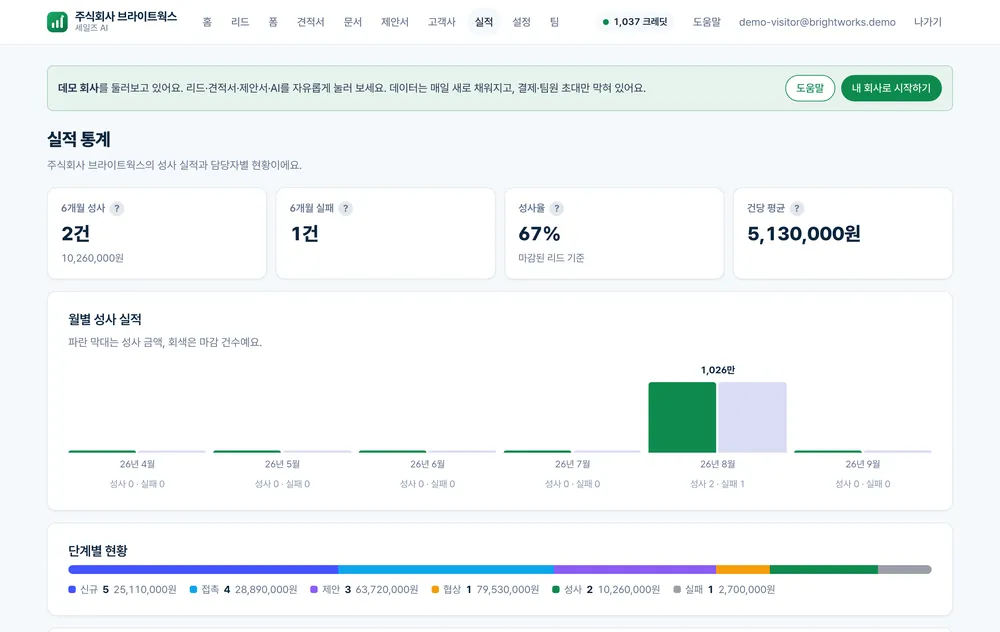Click the 67% success rate value
The height and width of the screenshot is (632, 1000).
coord(540,234)
